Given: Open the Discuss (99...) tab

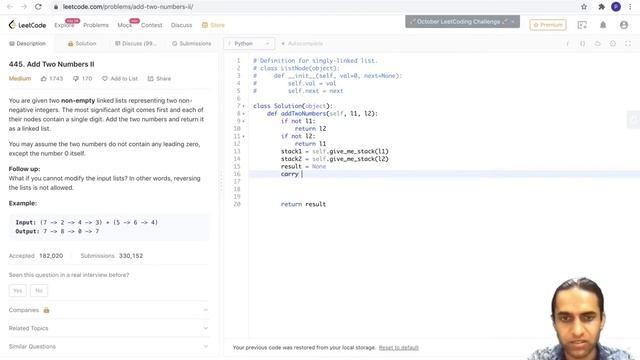Looking at the screenshot, I should [136, 43].
